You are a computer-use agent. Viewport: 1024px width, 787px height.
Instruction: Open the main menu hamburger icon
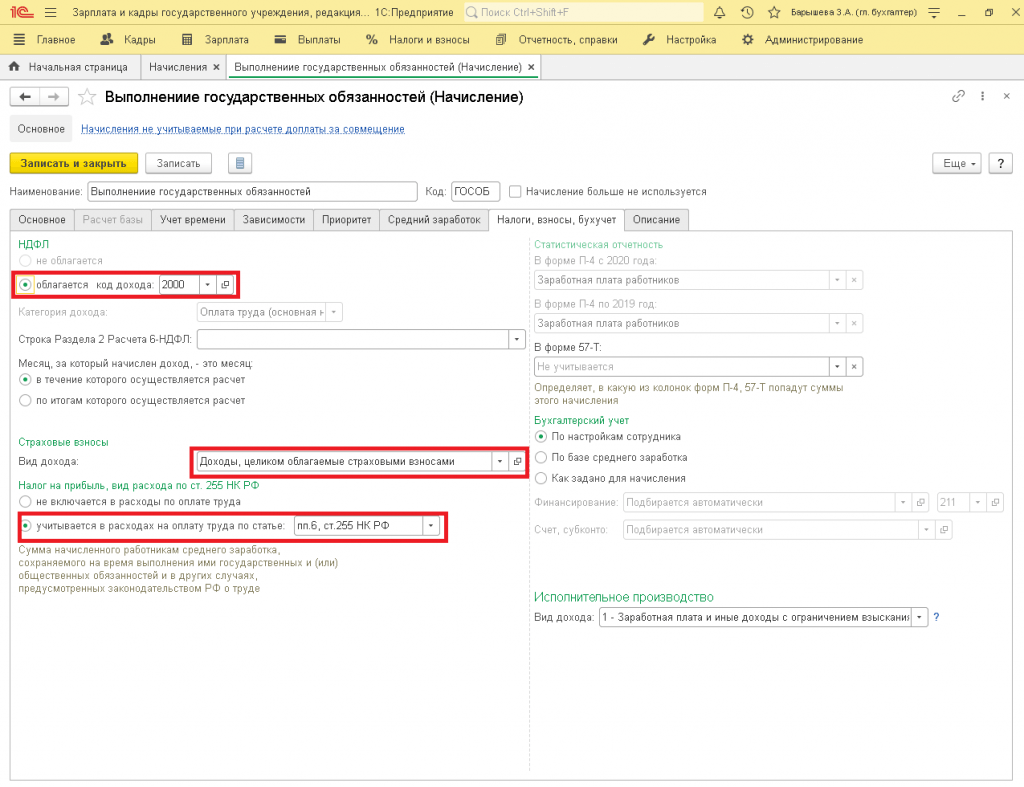(51, 13)
